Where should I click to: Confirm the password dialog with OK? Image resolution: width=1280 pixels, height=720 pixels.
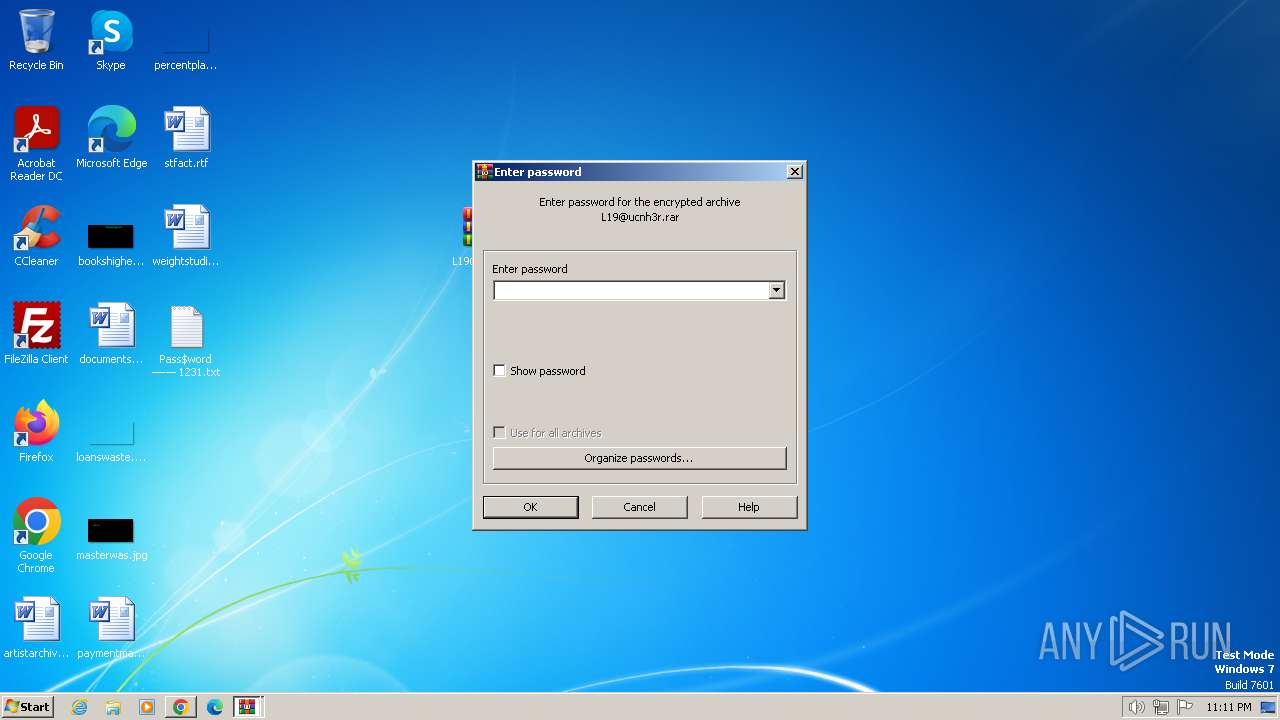[x=530, y=507]
